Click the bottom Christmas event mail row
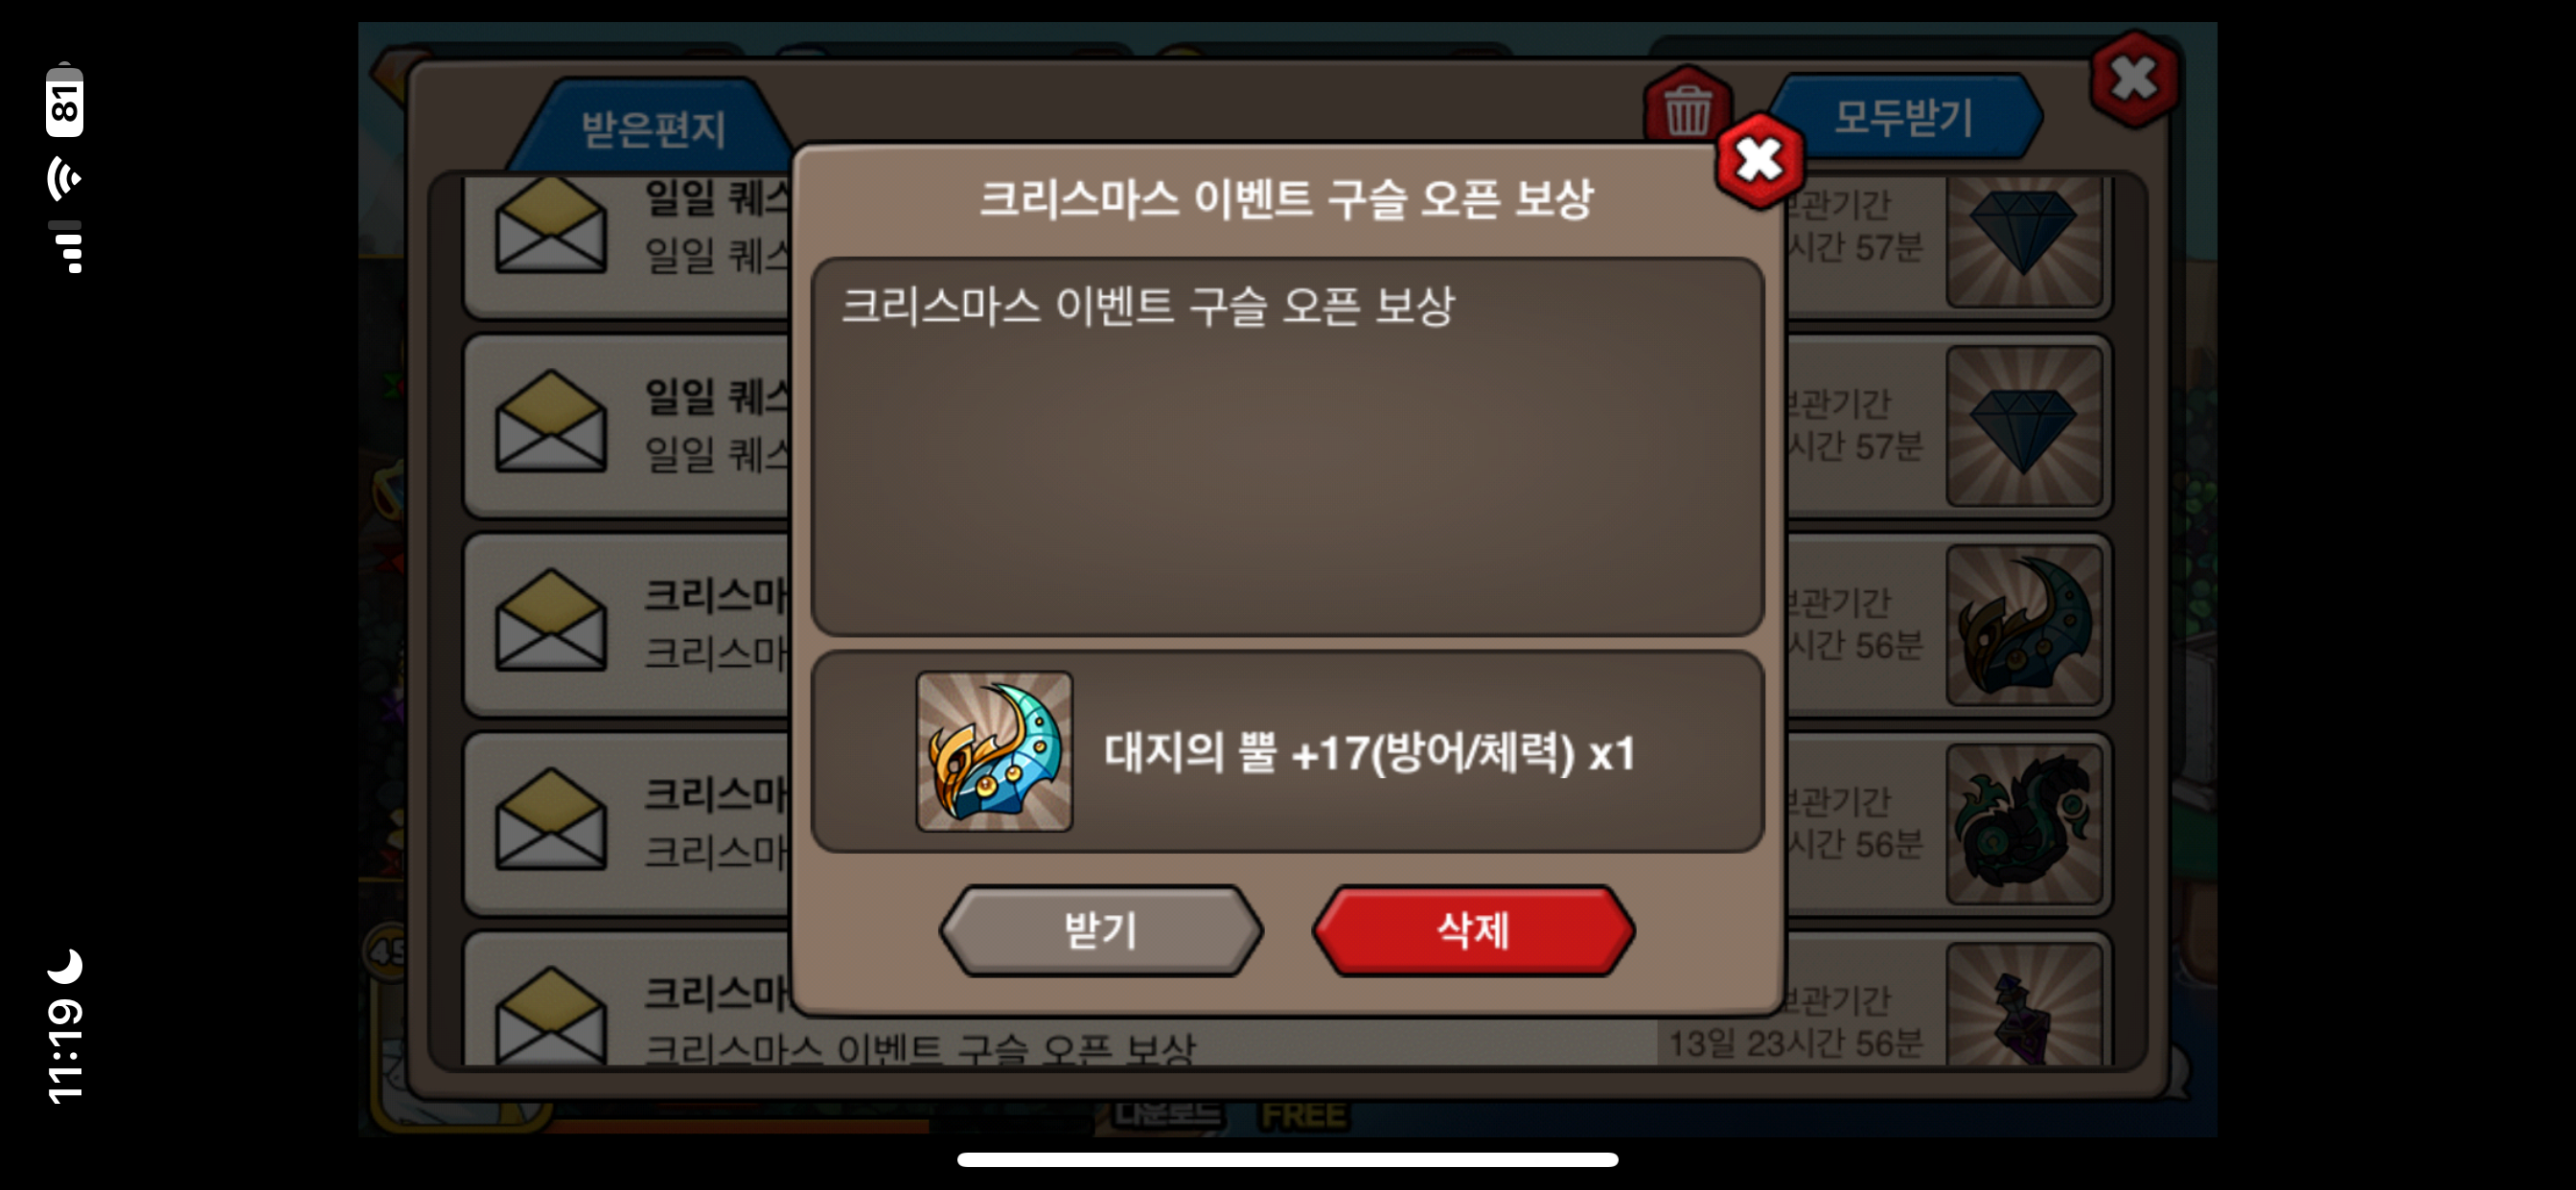The height and width of the screenshot is (1190, 2576). click(x=1287, y=1000)
